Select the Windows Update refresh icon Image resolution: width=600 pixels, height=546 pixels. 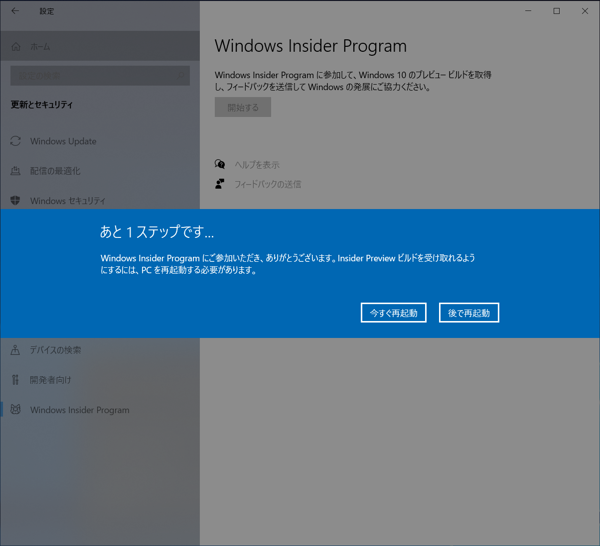[16, 141]
